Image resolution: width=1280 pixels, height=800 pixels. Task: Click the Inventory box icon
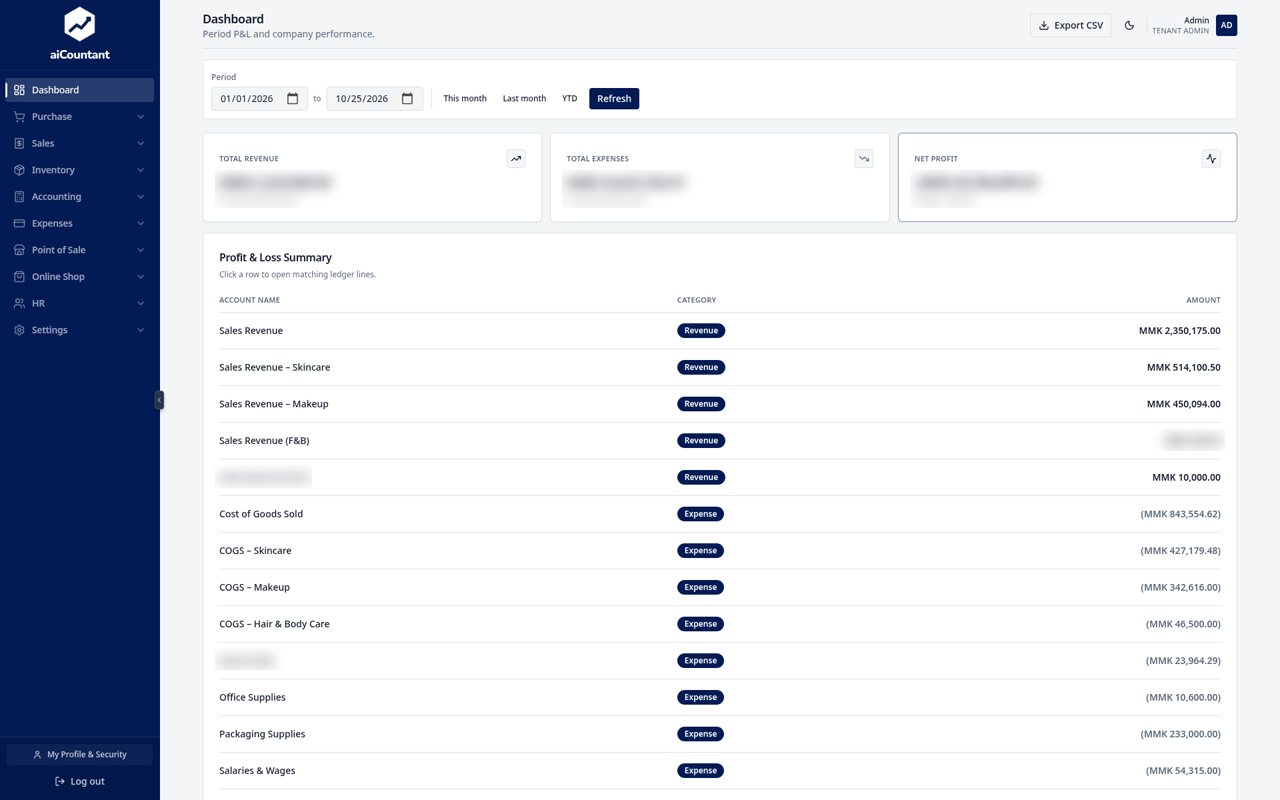click(19, 170)
